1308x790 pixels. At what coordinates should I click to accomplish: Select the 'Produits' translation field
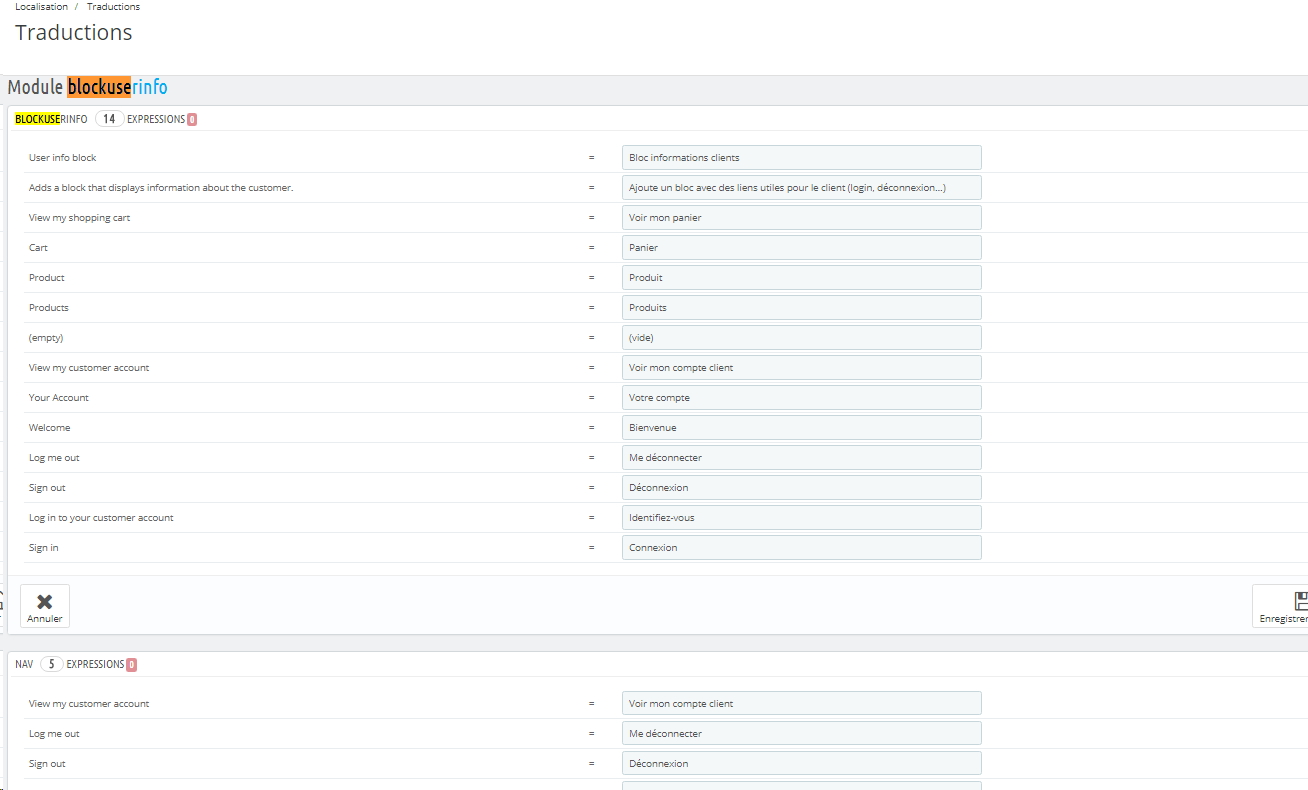click(801, 307)
